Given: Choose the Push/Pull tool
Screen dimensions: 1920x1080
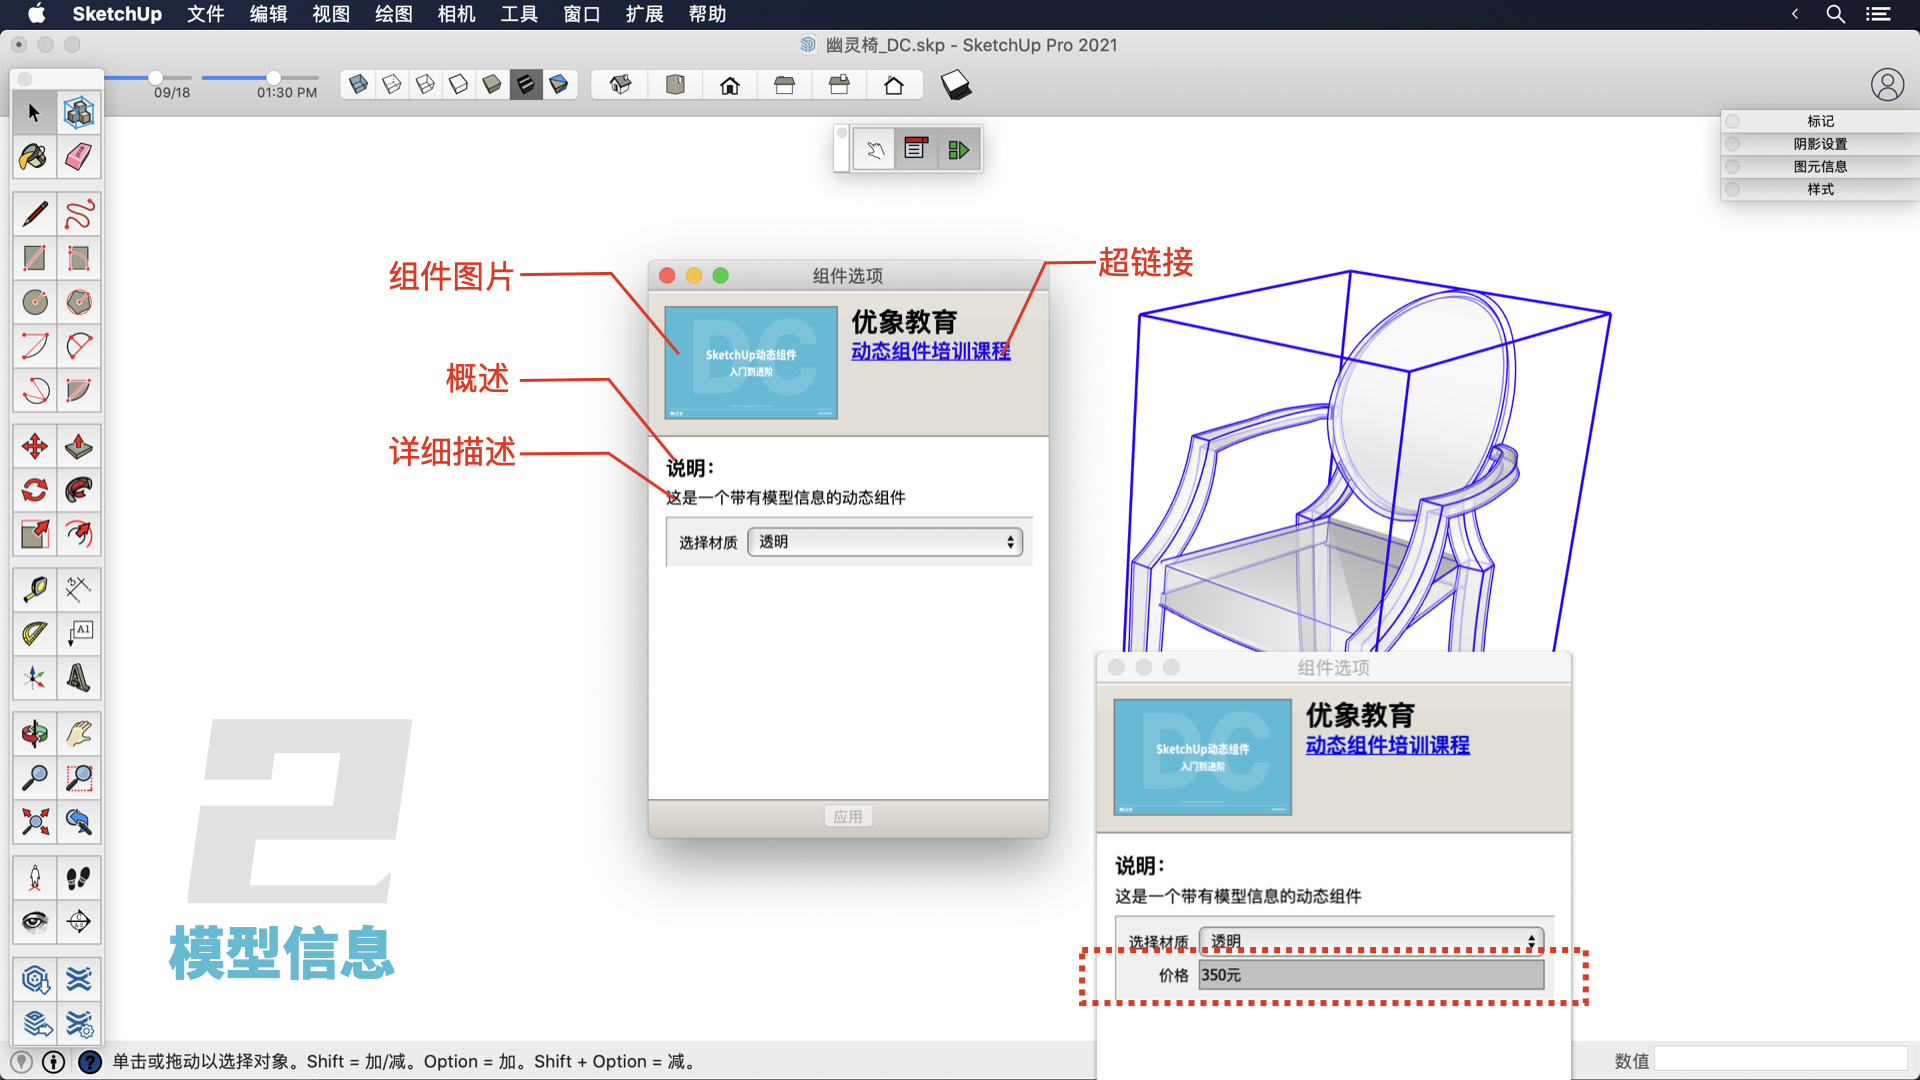Looking at the screenshot, I should [79, 446].
